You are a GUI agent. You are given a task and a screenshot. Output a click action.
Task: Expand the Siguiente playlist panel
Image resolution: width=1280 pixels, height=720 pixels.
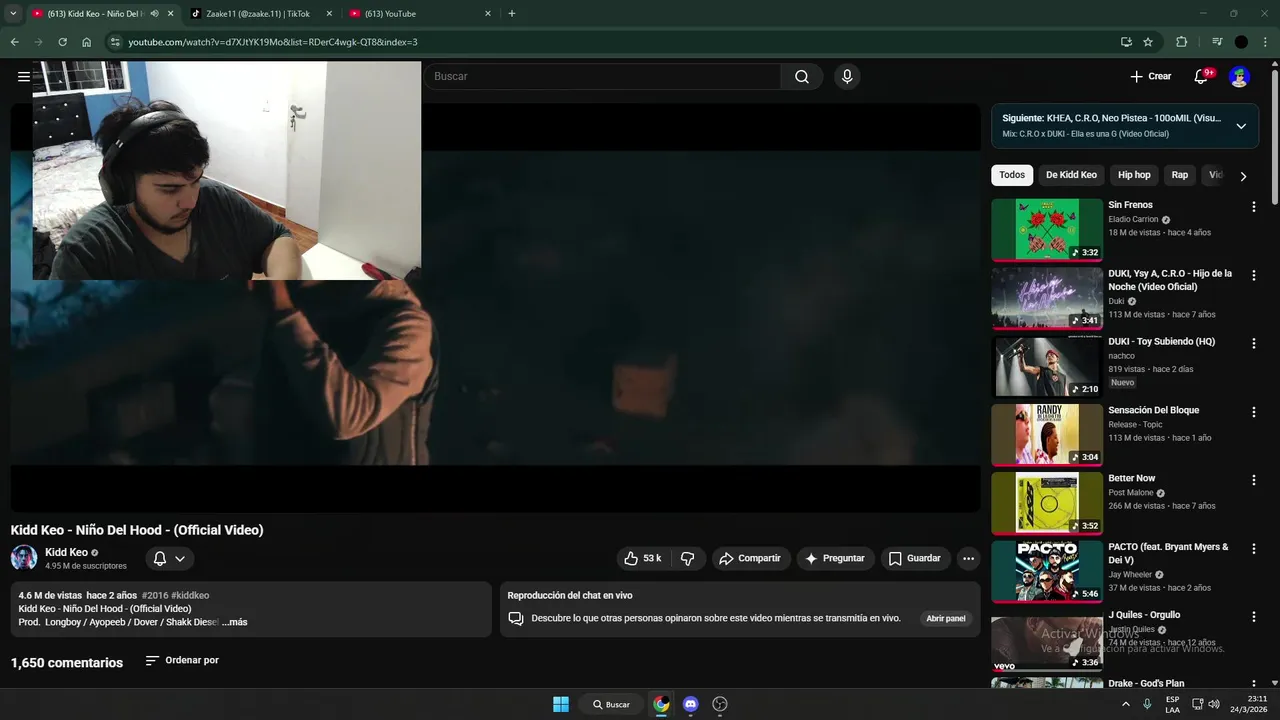pos(1241,126)
